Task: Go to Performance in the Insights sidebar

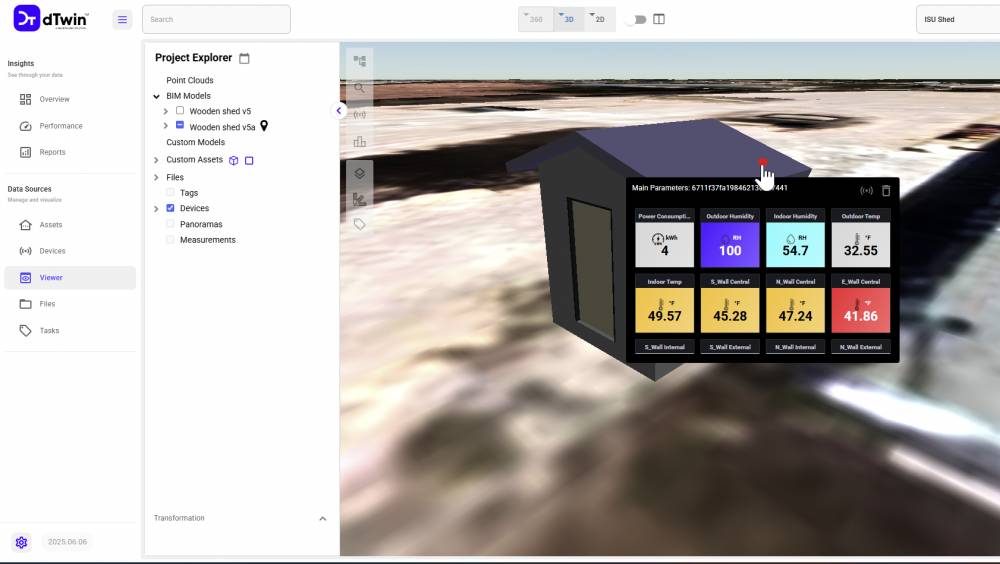Action: (60, 126)
